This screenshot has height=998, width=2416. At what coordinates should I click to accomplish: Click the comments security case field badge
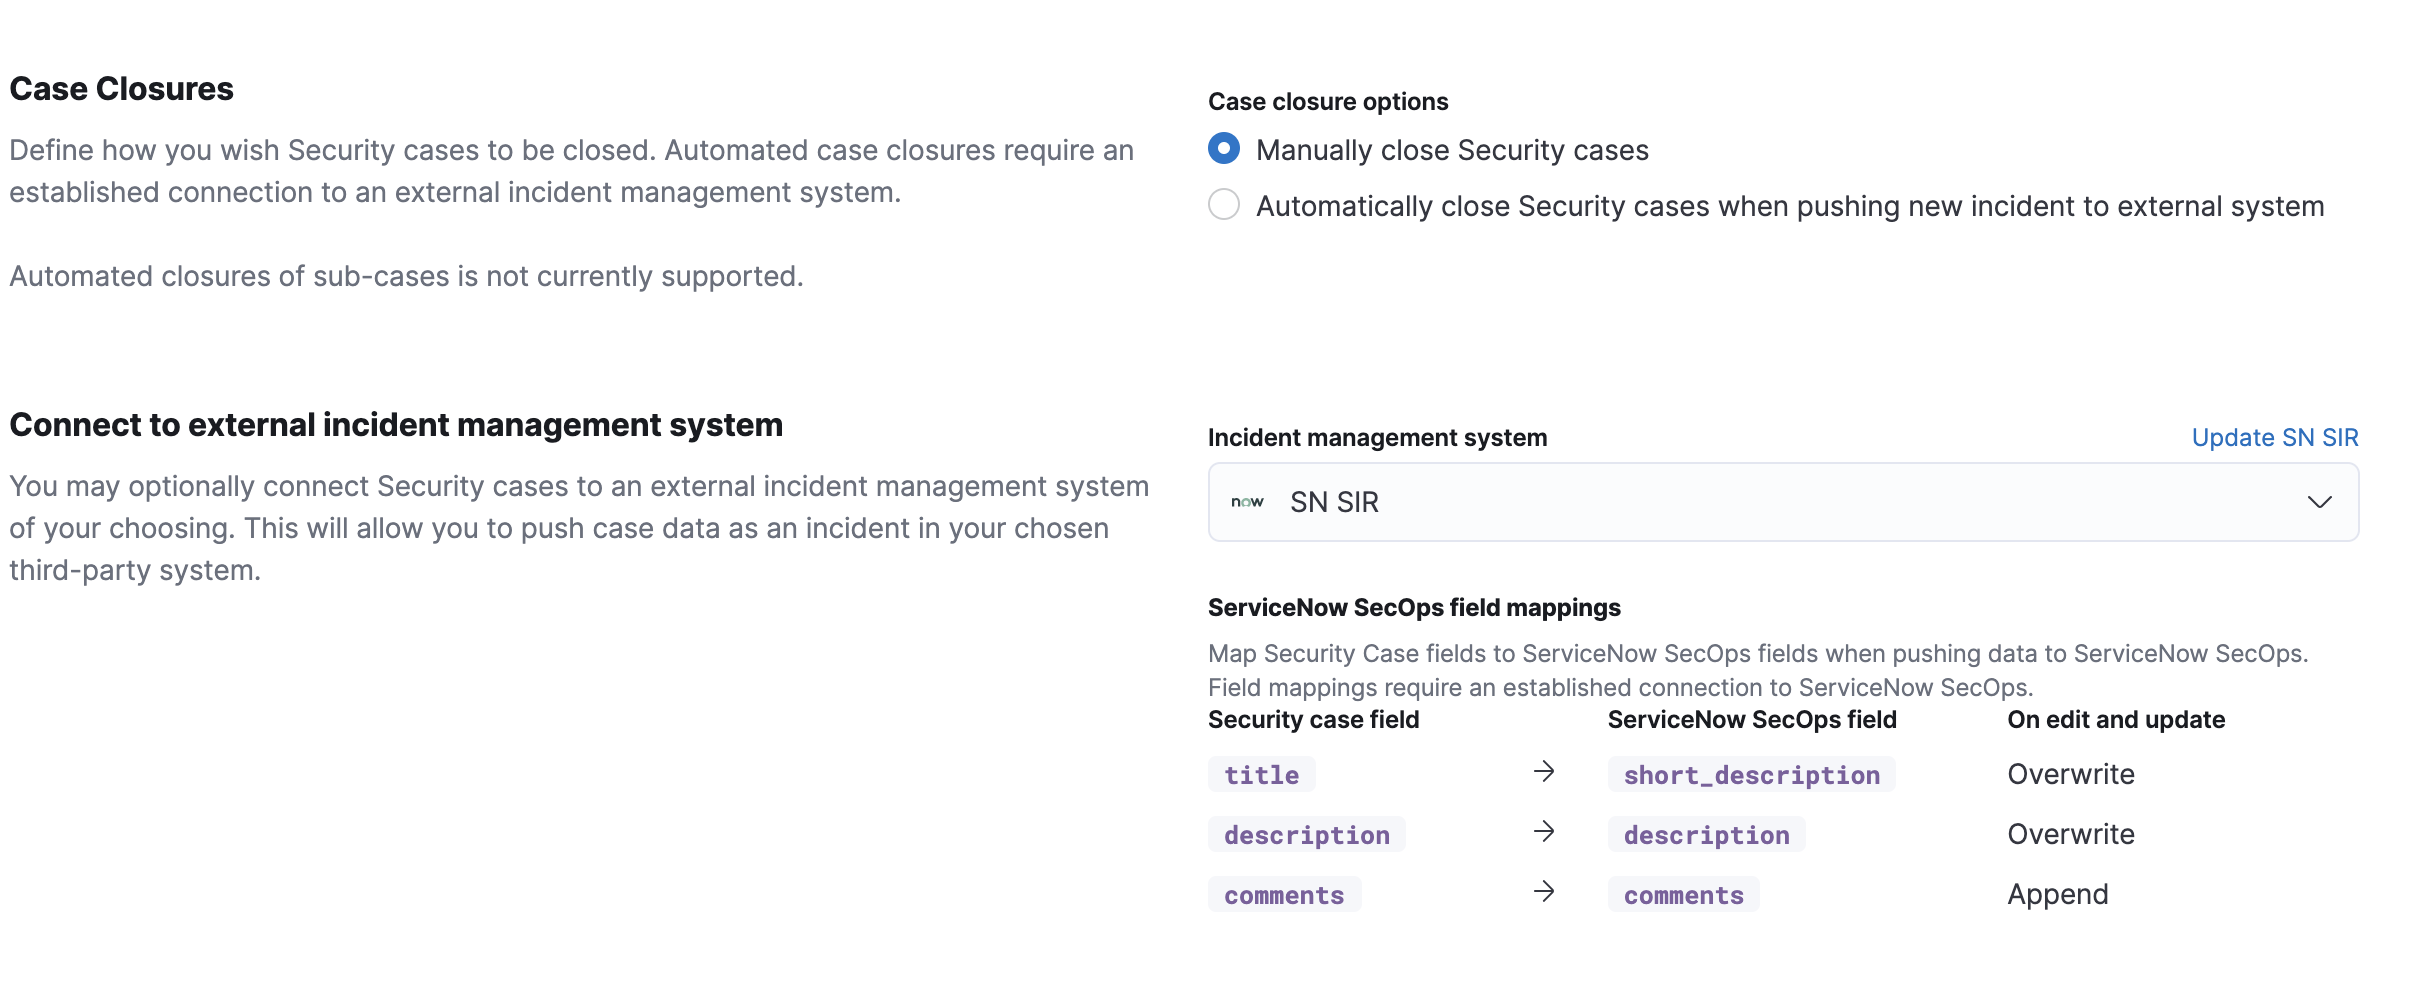pos(1284,895)
